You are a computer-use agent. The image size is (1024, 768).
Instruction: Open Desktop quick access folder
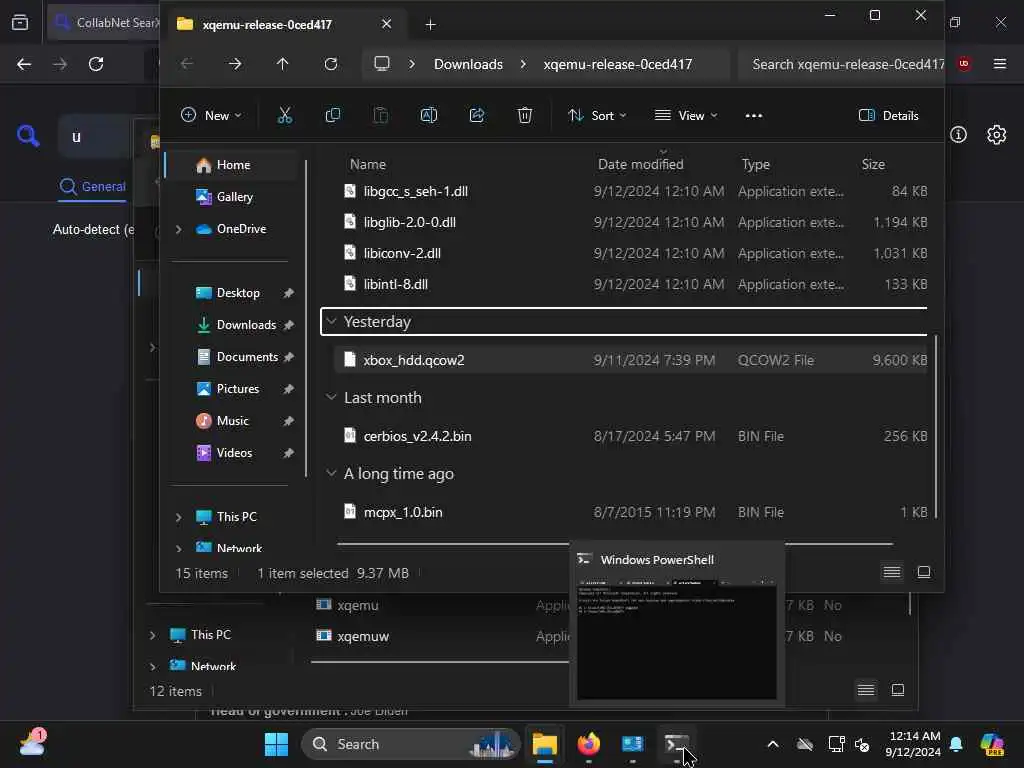238,293
